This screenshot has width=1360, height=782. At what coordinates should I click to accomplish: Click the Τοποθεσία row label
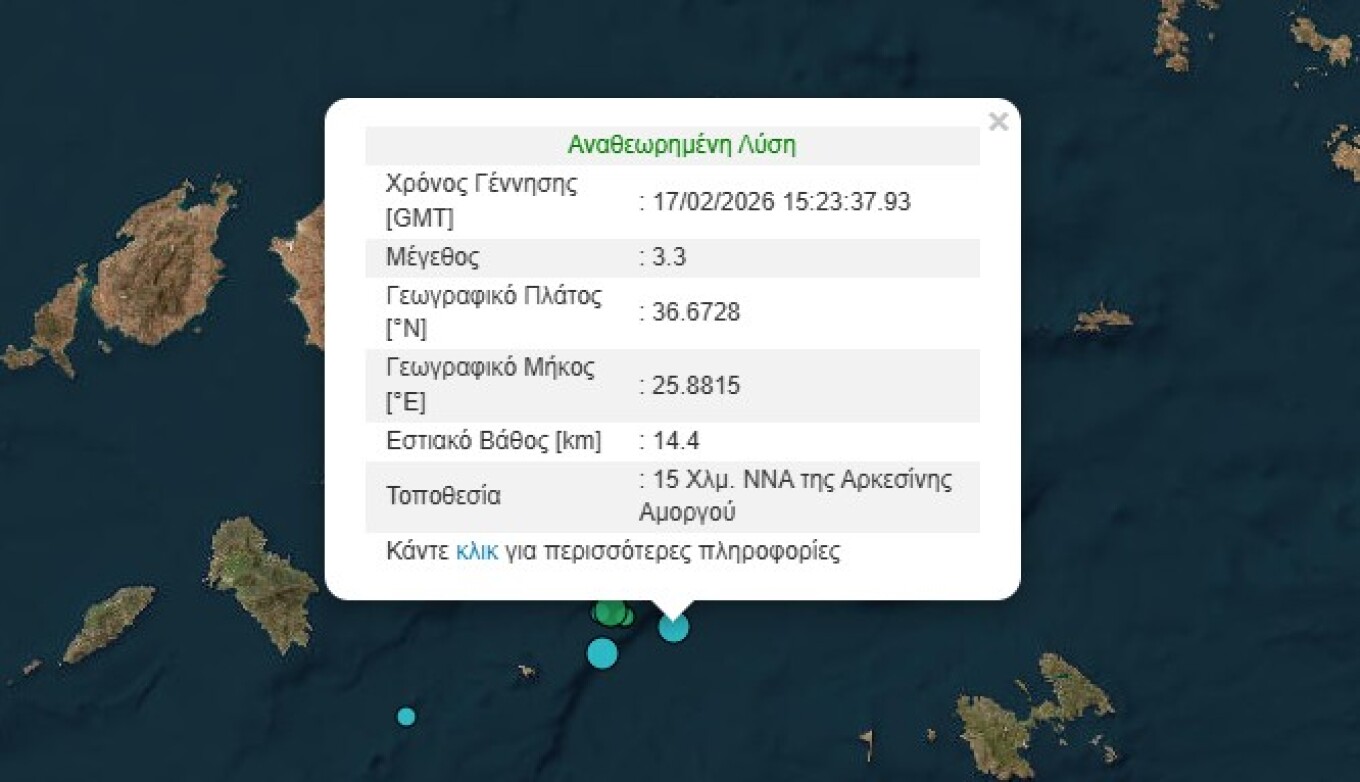pyautogui.click(x=443, y=496)
